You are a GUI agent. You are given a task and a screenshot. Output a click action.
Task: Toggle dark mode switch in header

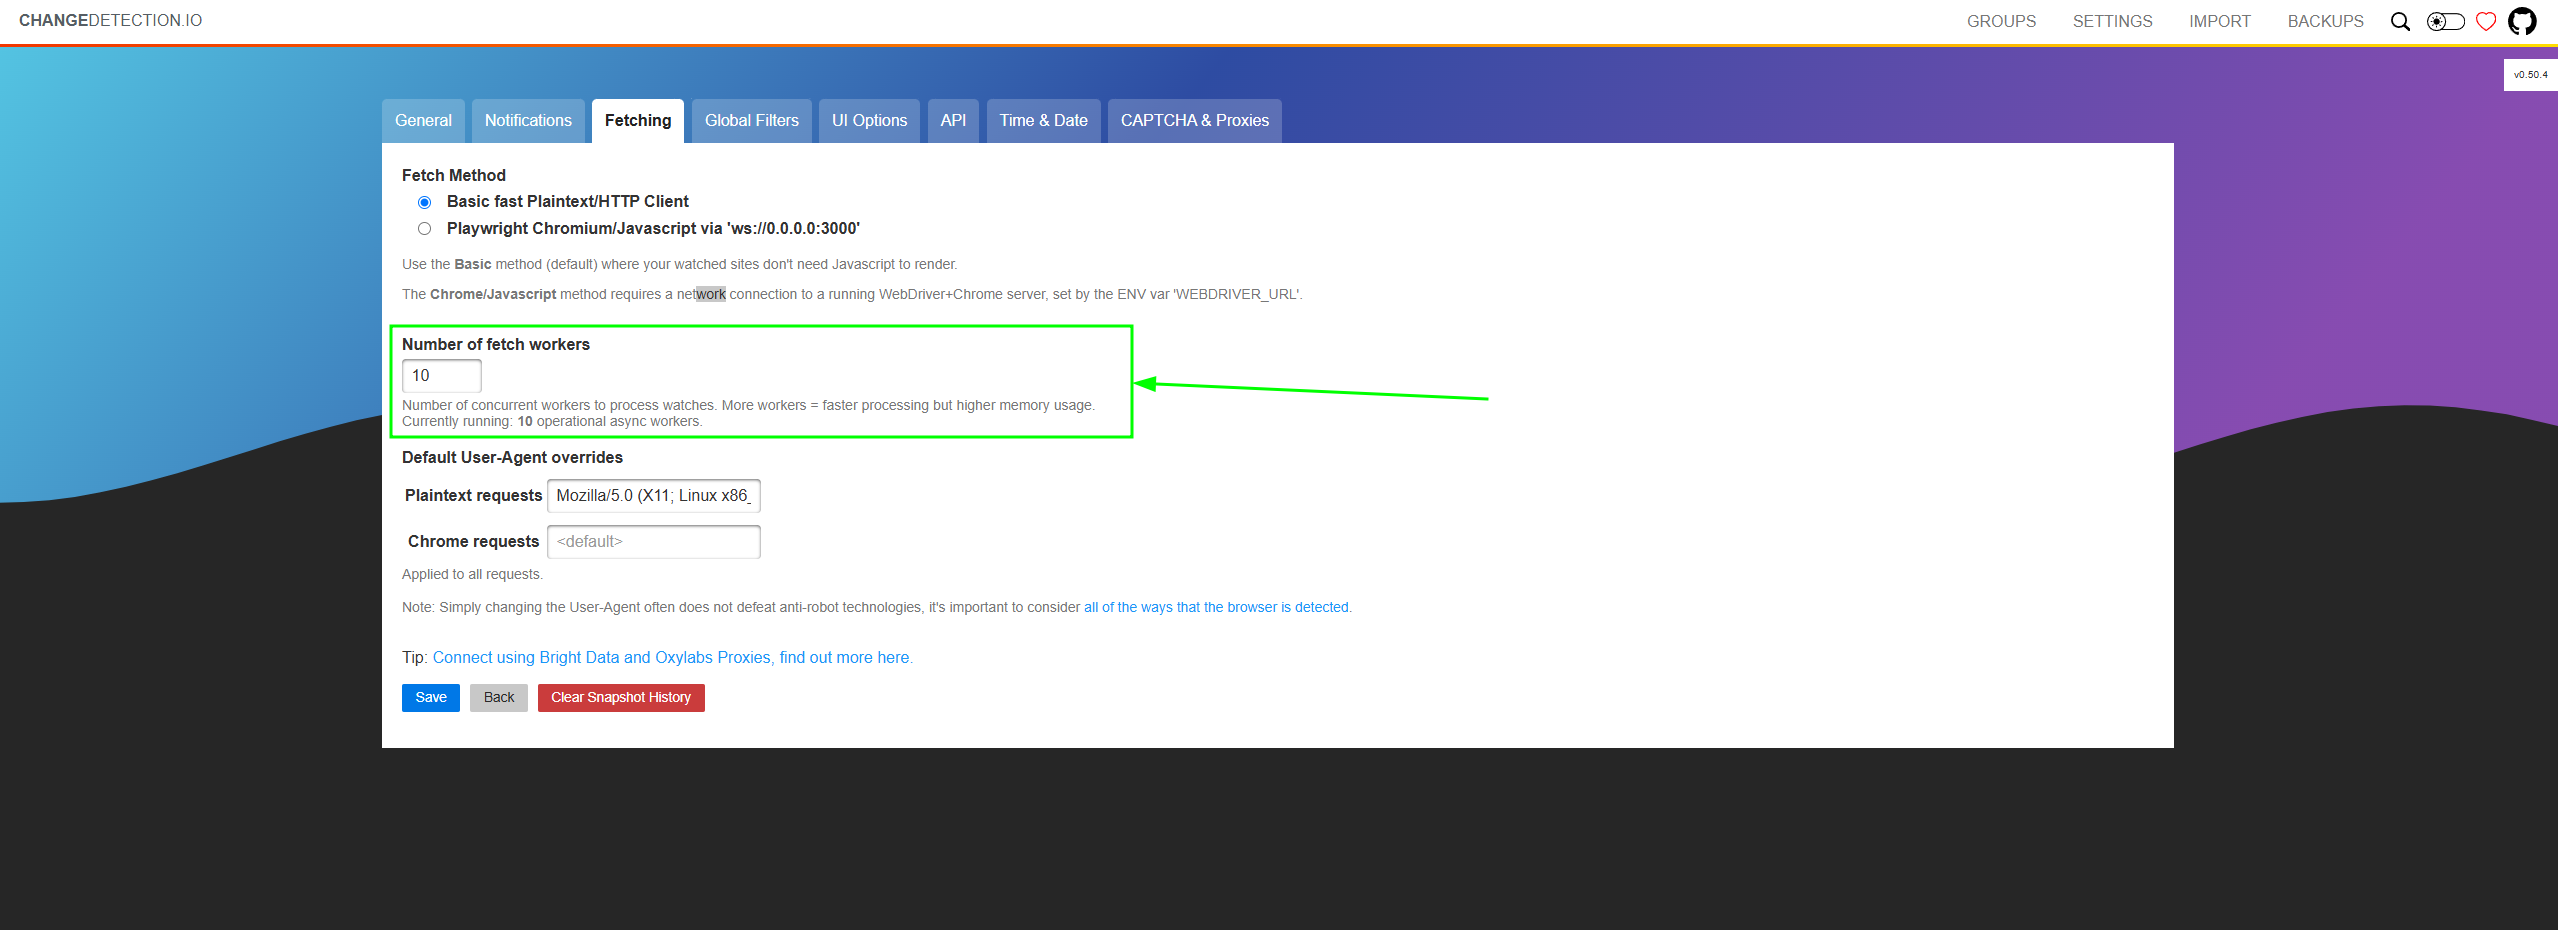pyautogui.click(x=2445, y=22)
